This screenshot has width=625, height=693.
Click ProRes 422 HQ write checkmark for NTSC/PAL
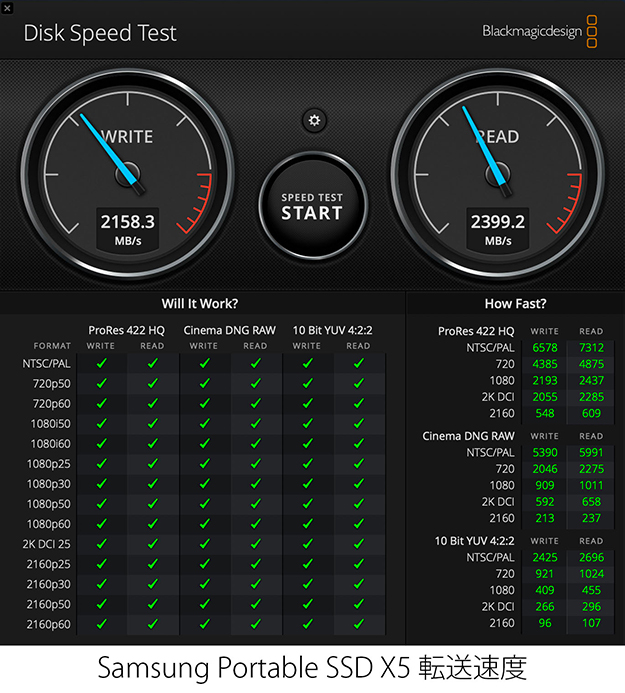coord(101,364)
